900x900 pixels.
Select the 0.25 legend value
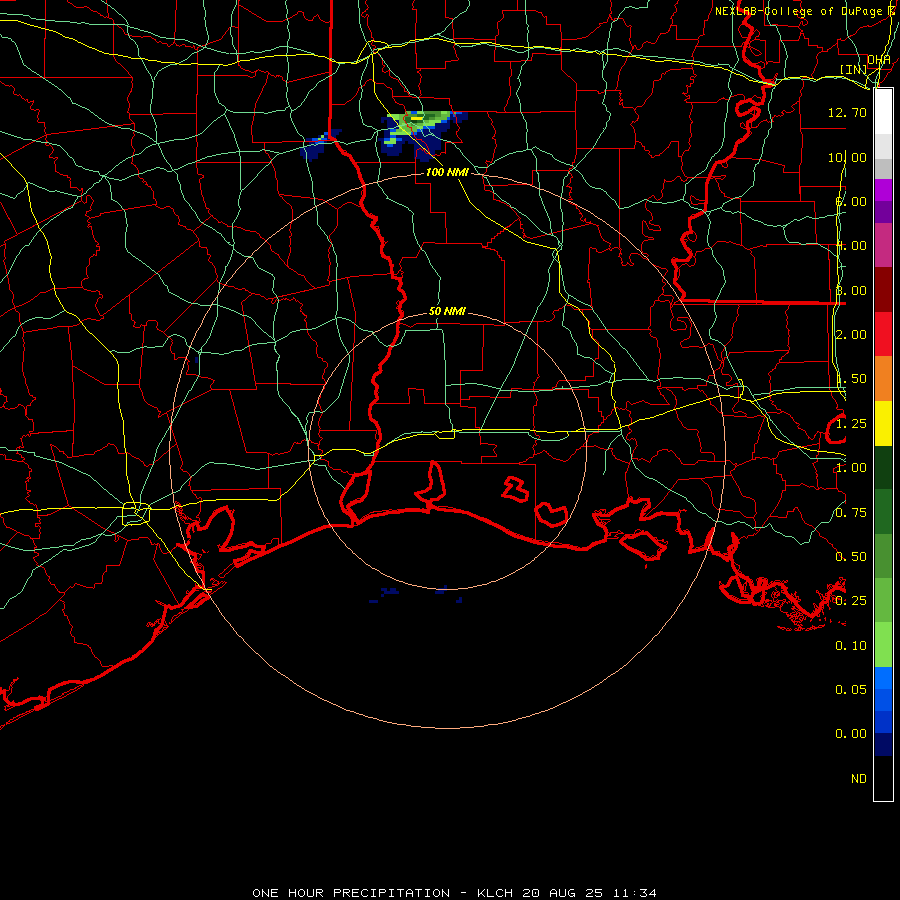click(851, 601)
